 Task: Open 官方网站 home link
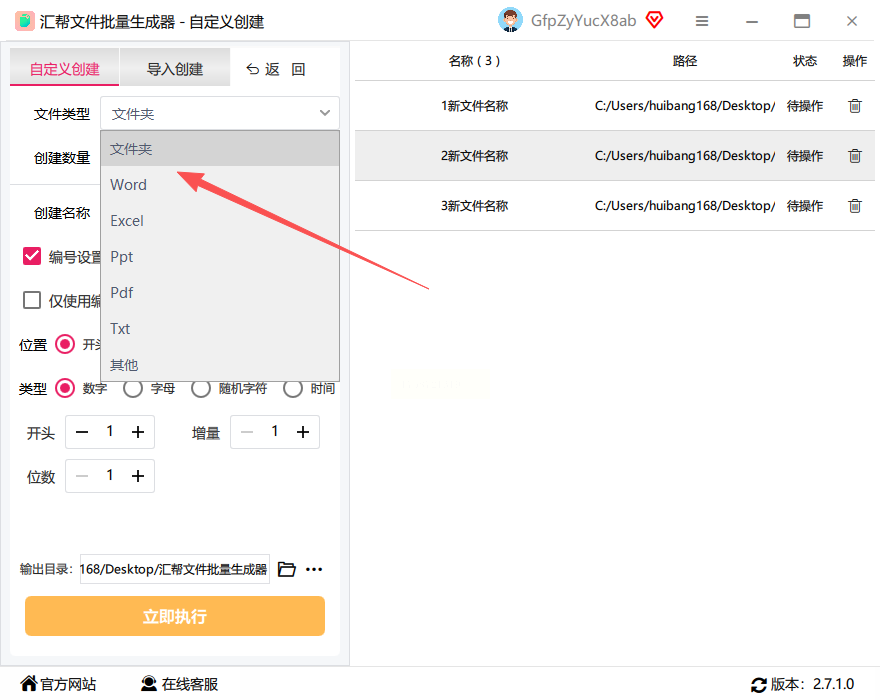pyautogui.click(x=58, y=684)
